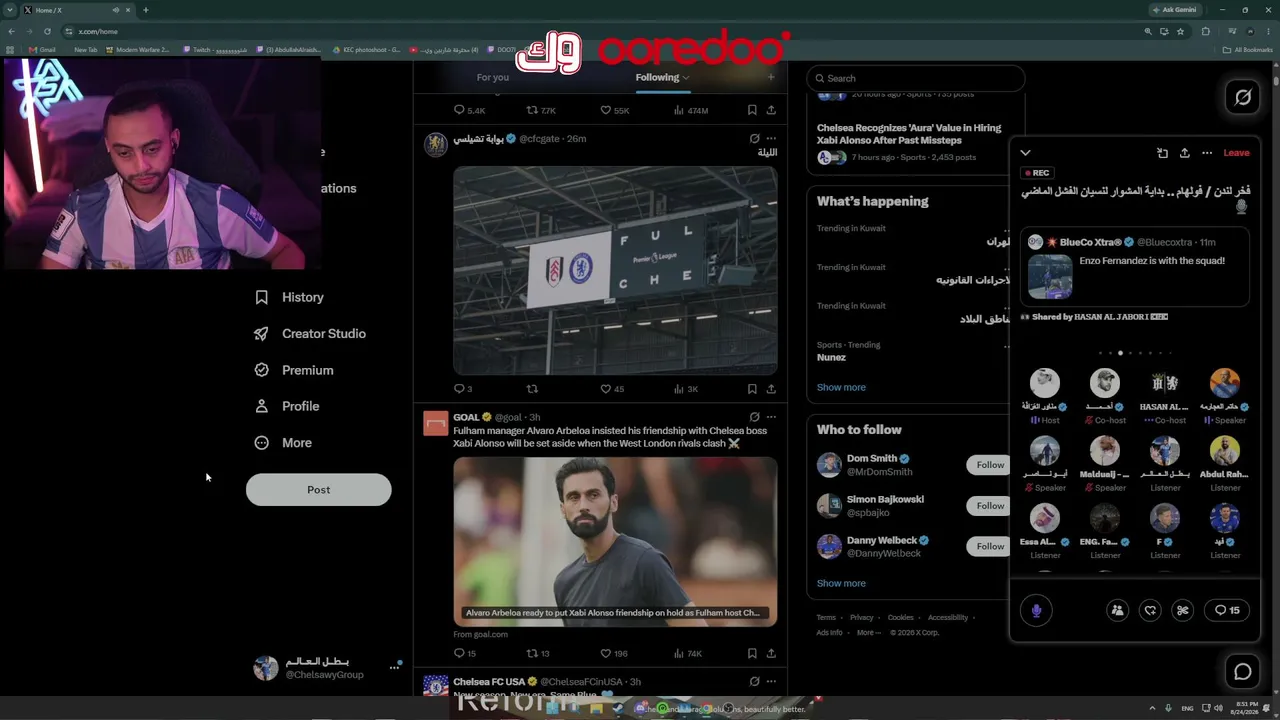
Task: Bookmark the GOAL Arbeloa post
Action: click(752, 654)
